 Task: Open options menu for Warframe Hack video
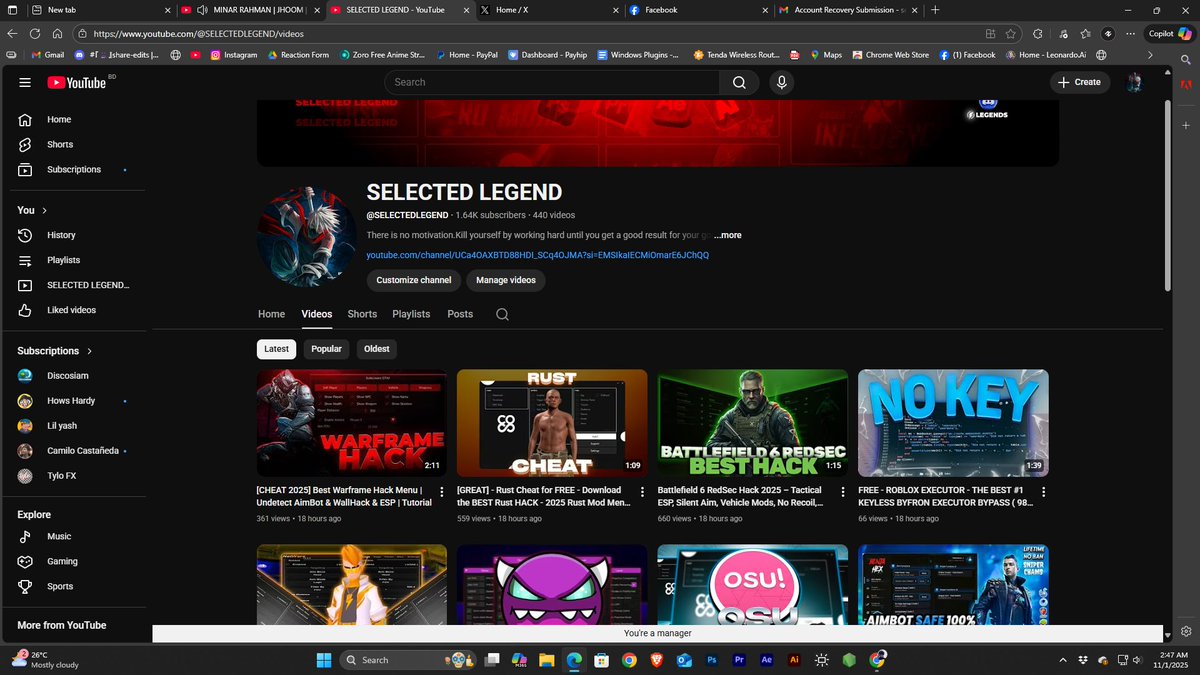point(443,492)
